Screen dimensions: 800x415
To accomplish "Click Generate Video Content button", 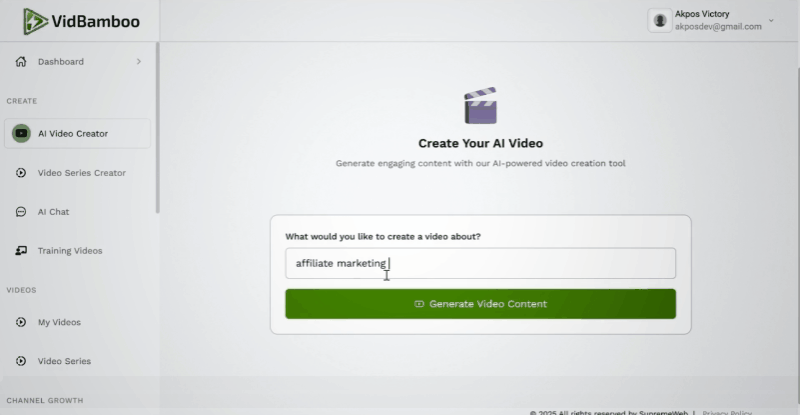I will tap(481, 304).
